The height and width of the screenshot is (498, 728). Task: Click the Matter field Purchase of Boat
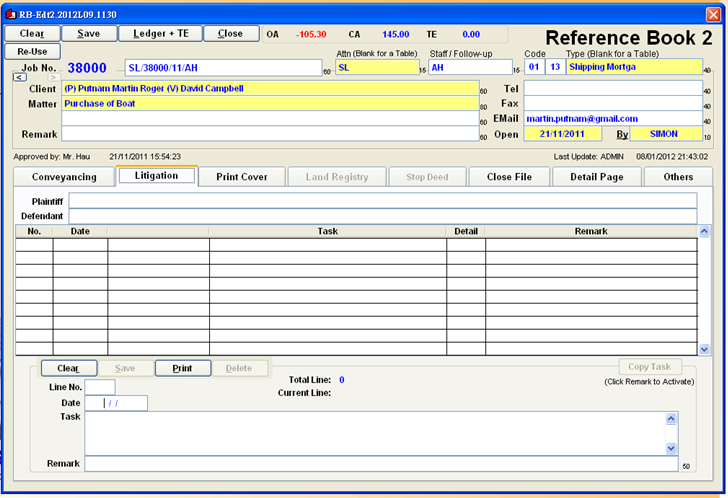tap(270, 103)
